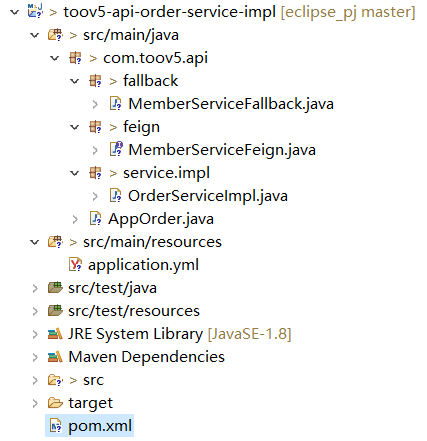
Task: Click the application.yml YAML file icon
Action: [x=75, y=265]
